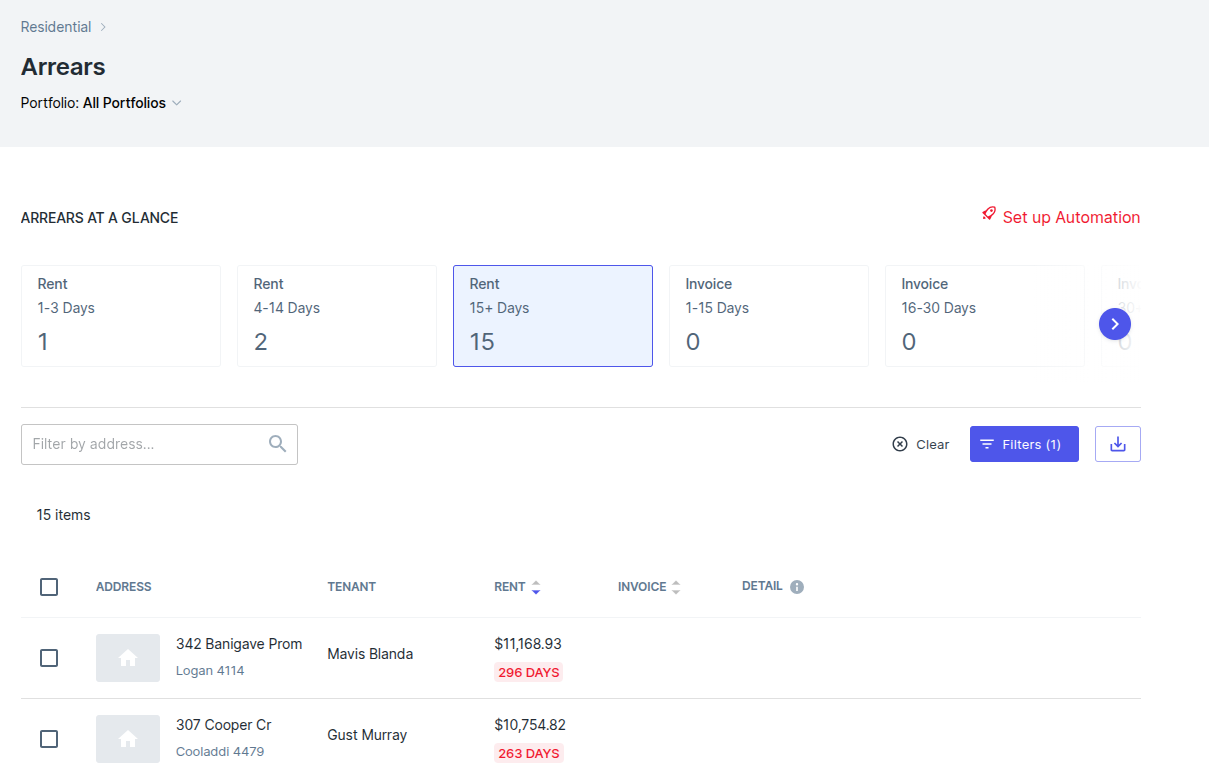This screenshot has width=1209, height=767.
Task: Click the DETAIL info icon
Action: [797, 587]
